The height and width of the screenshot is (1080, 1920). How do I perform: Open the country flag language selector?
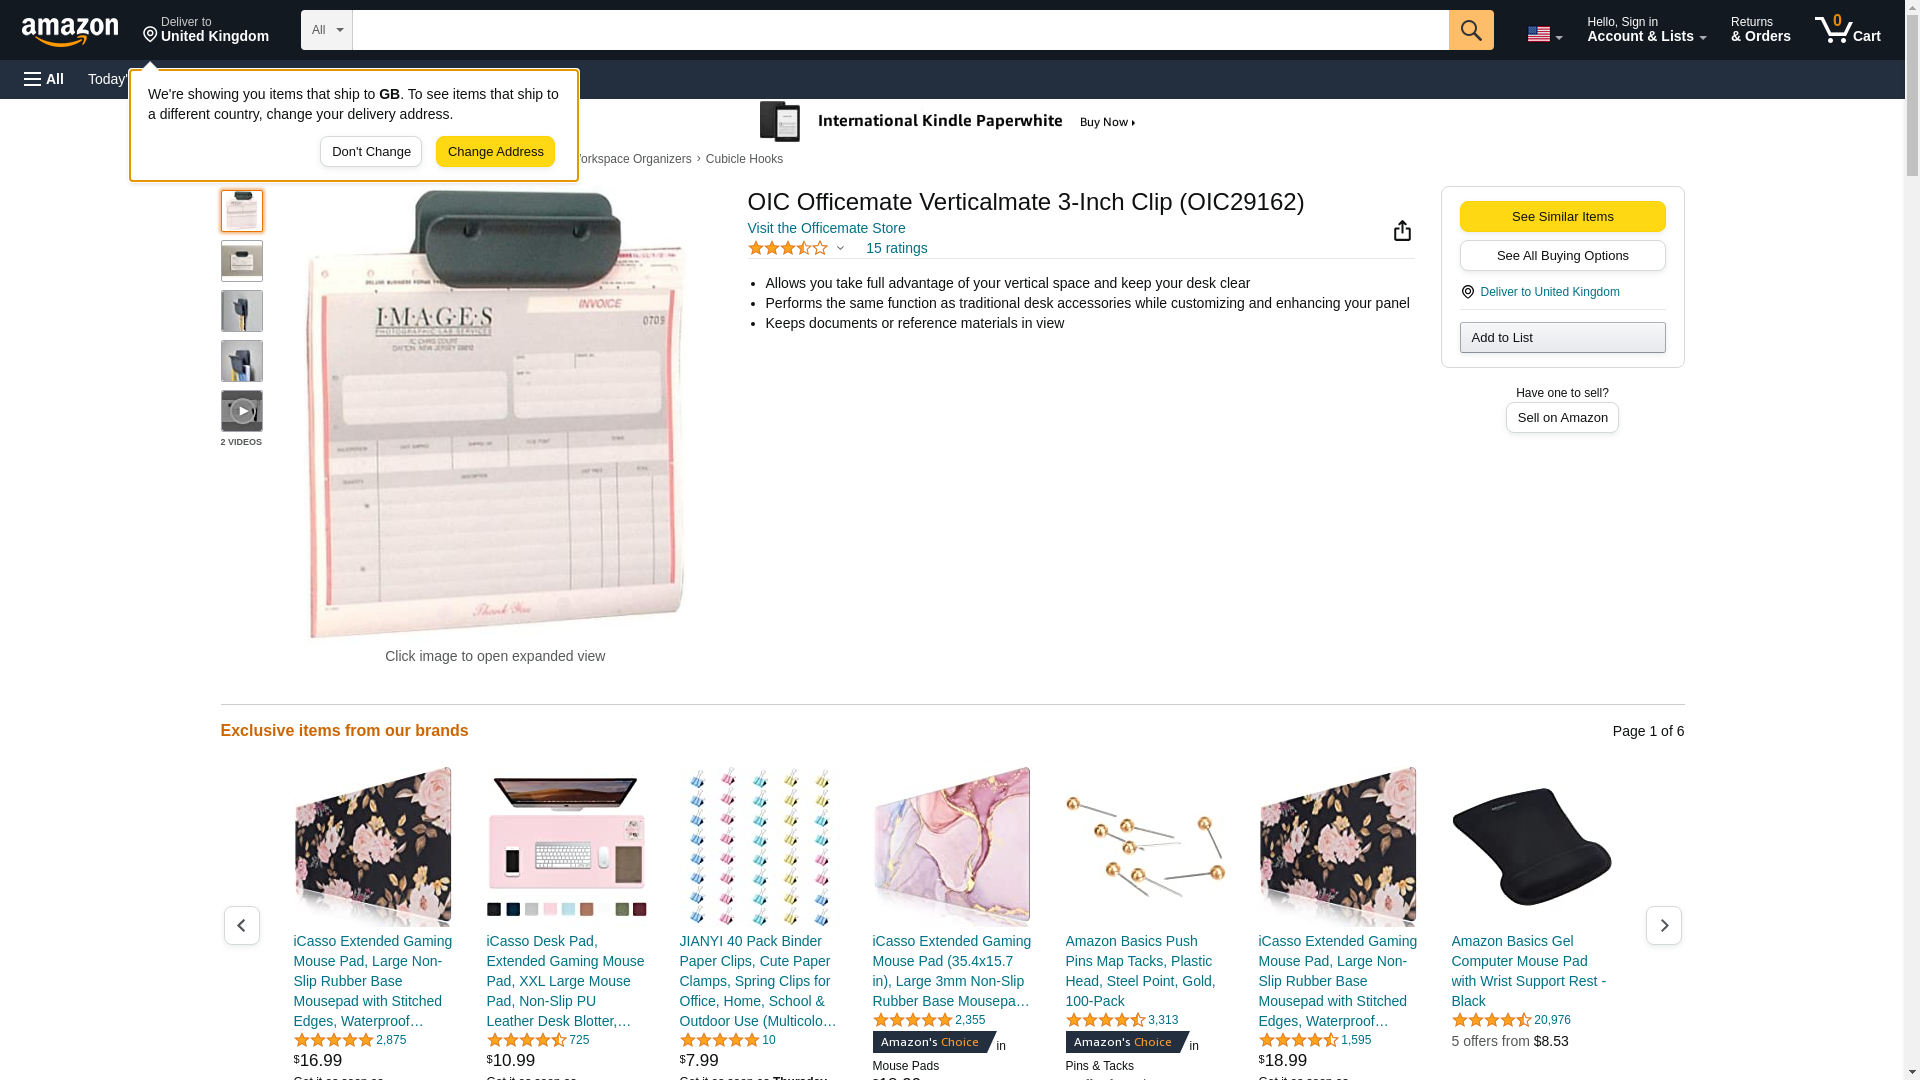[1544, 34]
